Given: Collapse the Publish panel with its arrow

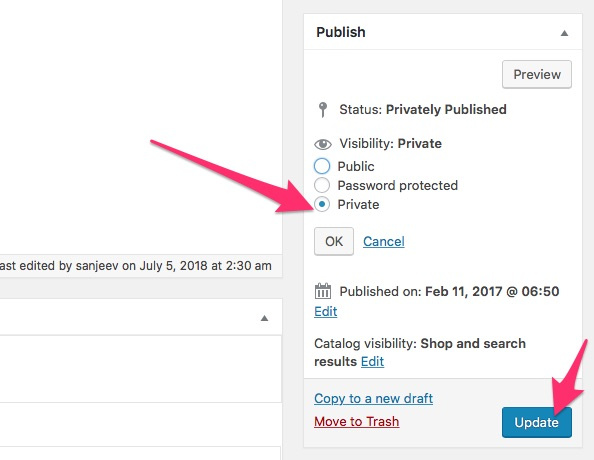Looking at the screenshot, I should 564,33.
